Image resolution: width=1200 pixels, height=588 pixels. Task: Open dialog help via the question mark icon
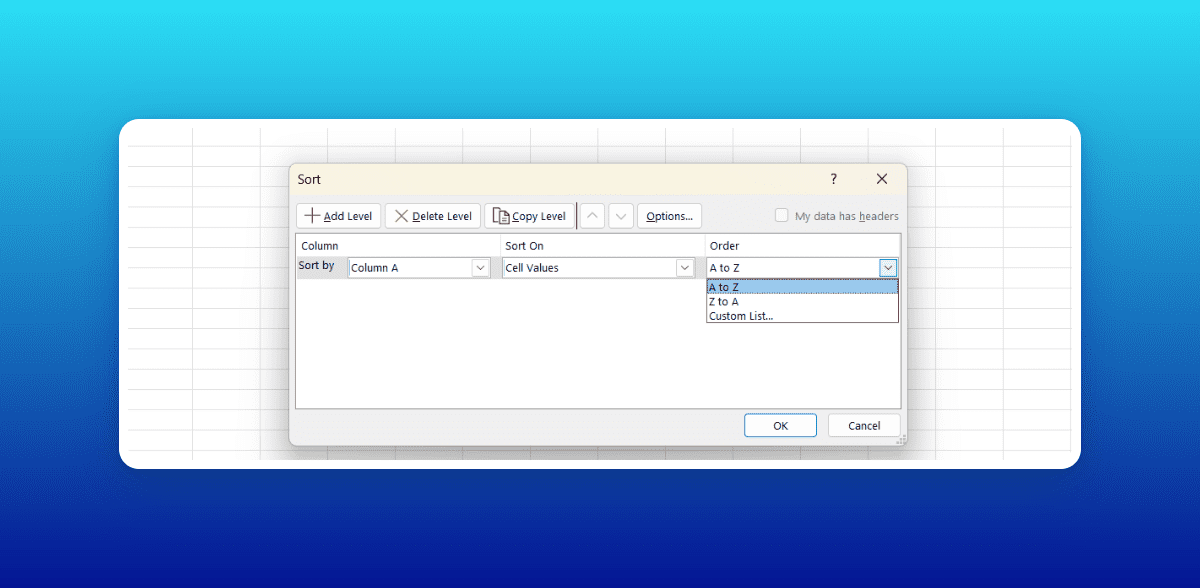click(x=833, y=179)
